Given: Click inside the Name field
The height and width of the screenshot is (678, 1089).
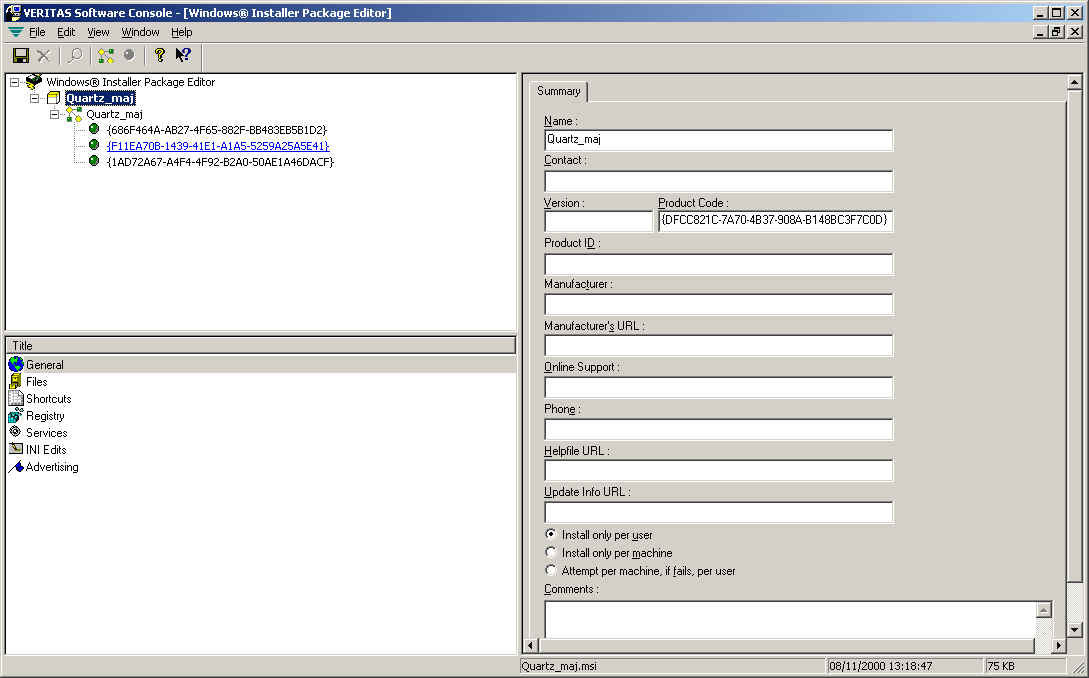Looking at the screenshot, I should 718,140.
